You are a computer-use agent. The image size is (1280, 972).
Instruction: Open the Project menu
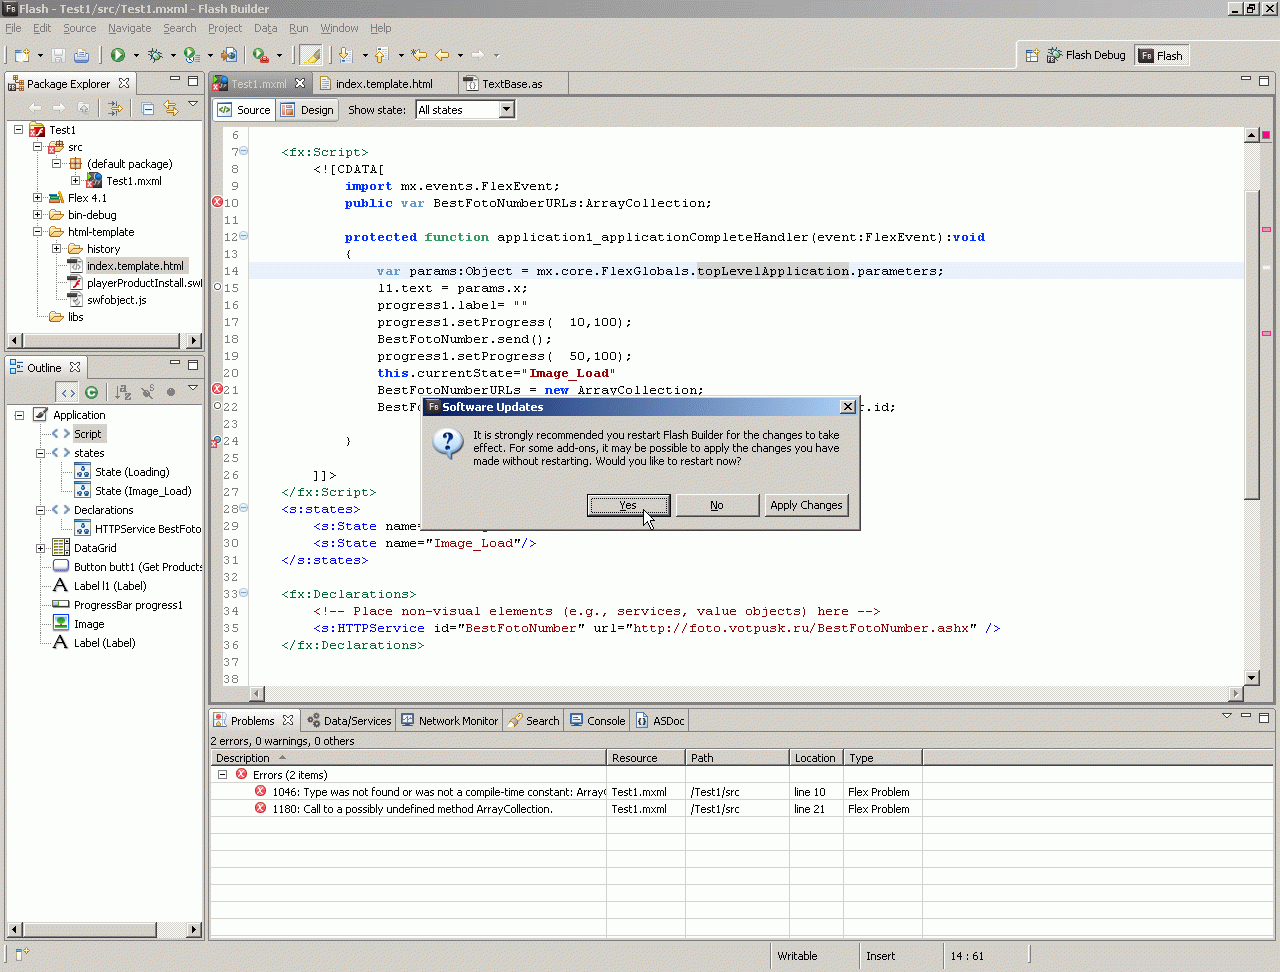(x=224, y=28)
